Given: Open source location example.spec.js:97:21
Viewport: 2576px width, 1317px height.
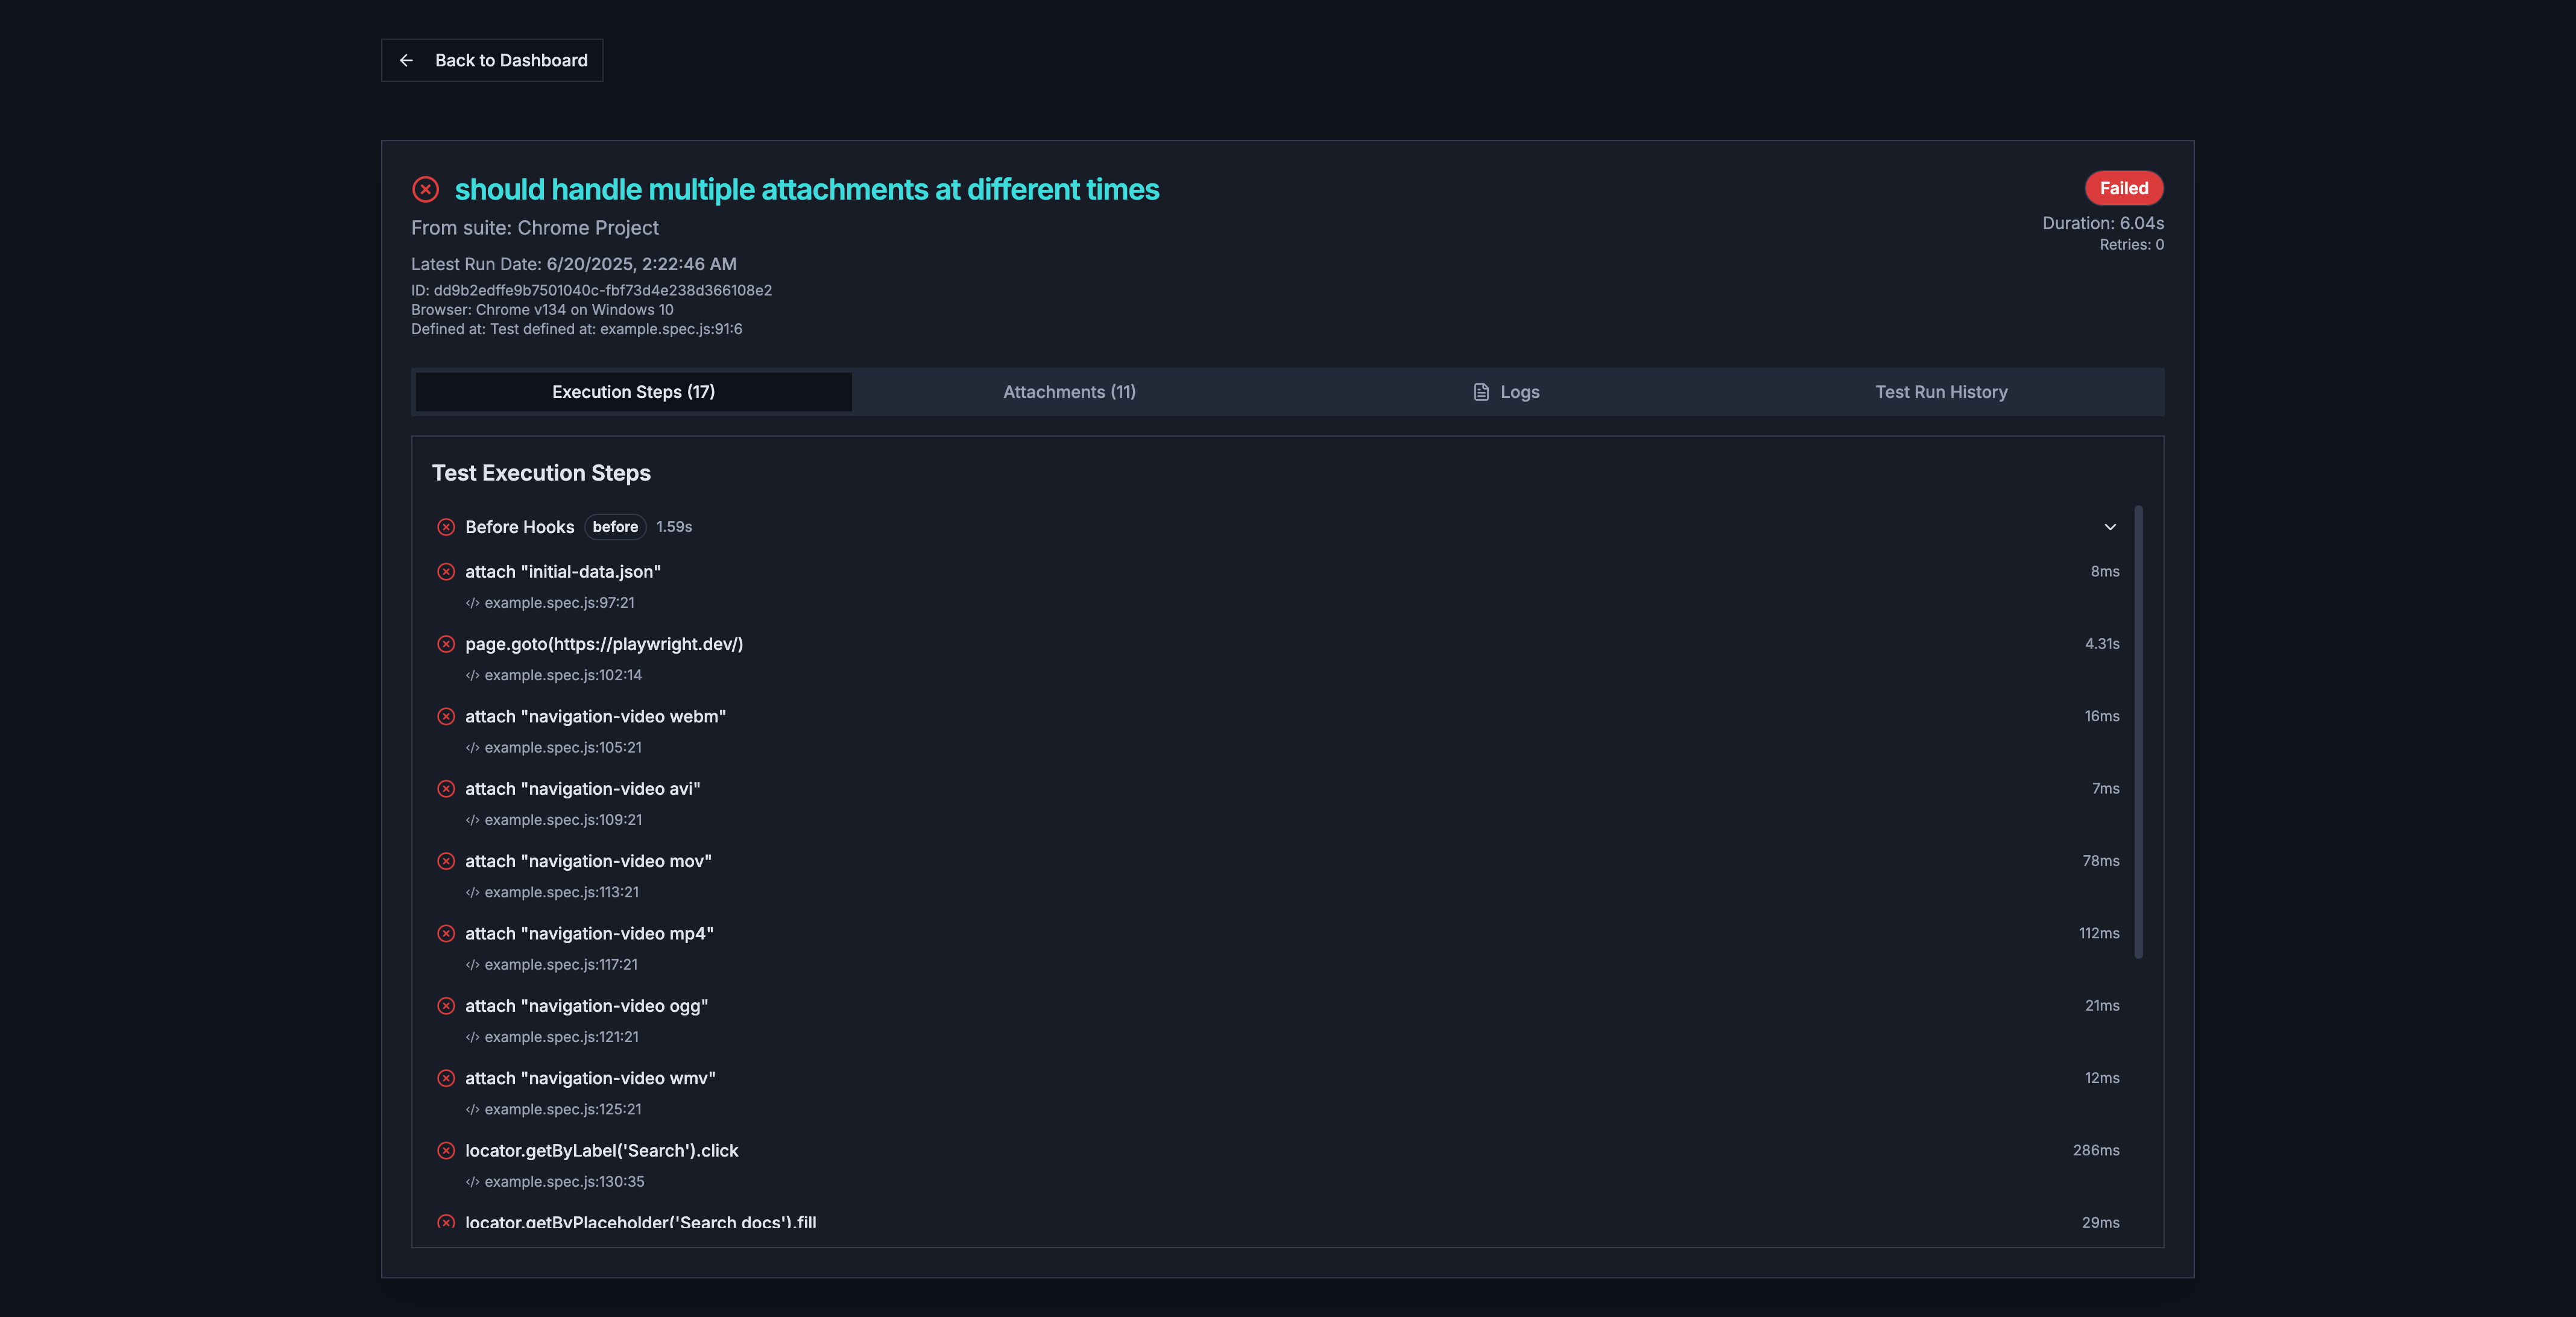Looking at the screenshot, I should coord(559,603).
